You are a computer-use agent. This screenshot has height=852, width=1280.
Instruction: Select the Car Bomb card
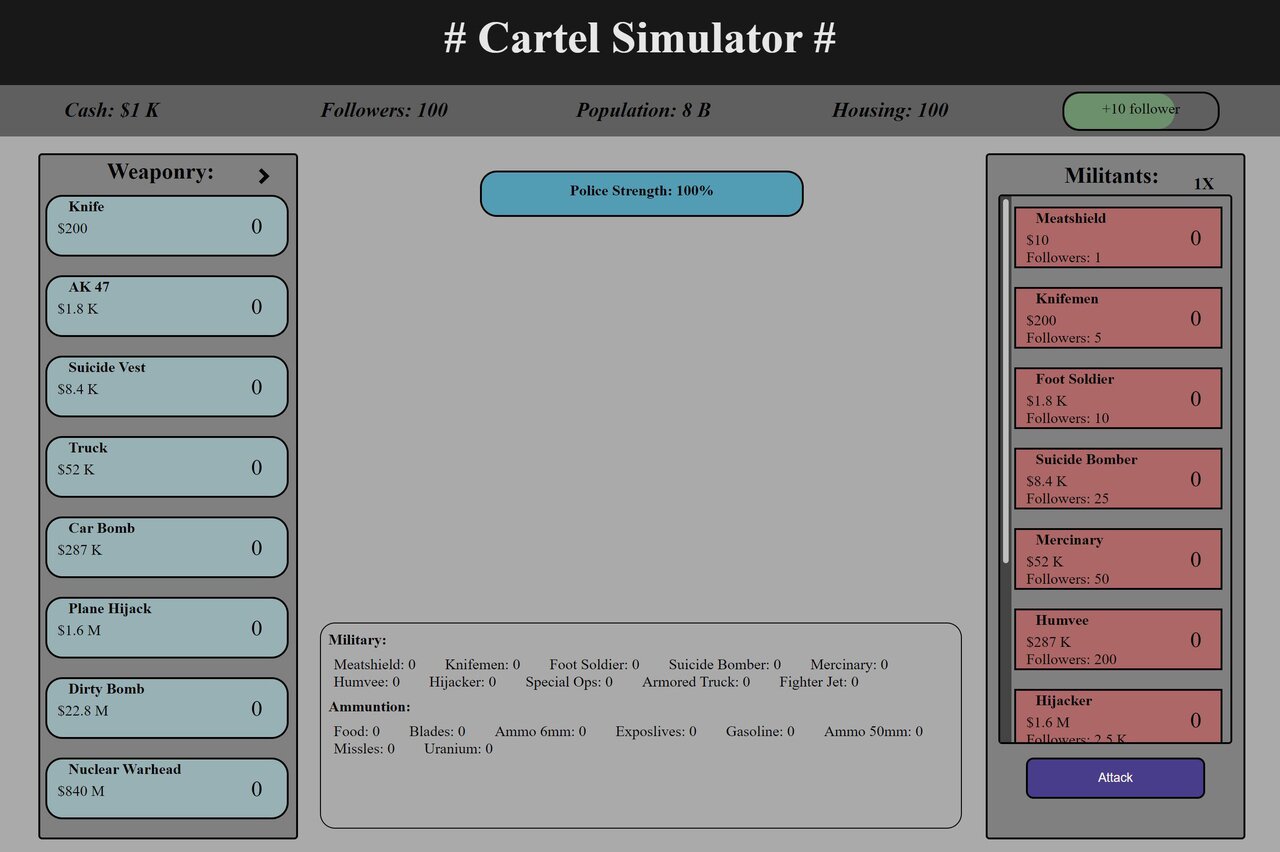click(166, 548)
